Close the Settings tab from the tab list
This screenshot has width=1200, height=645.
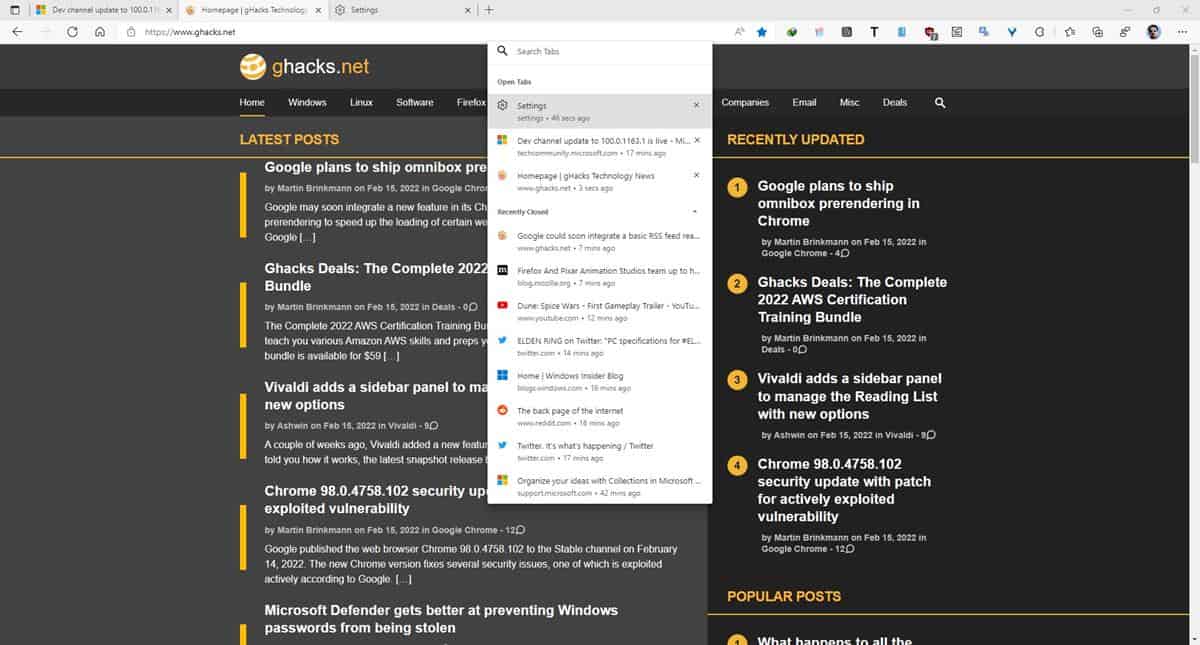click(696, 105)
